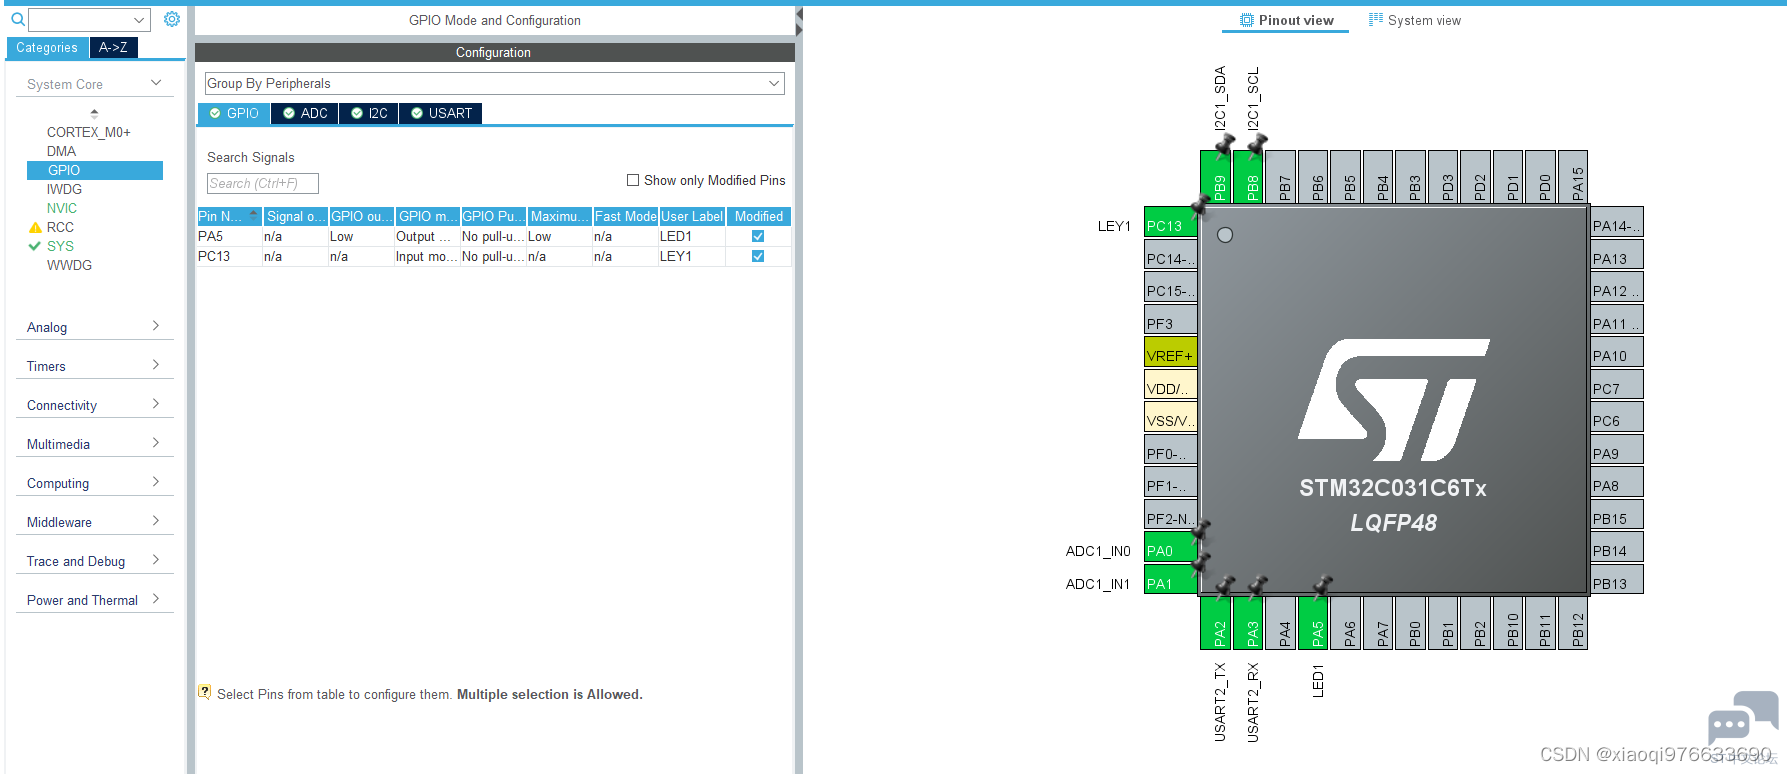Click the ADC tab green status icon

(289, 113)
